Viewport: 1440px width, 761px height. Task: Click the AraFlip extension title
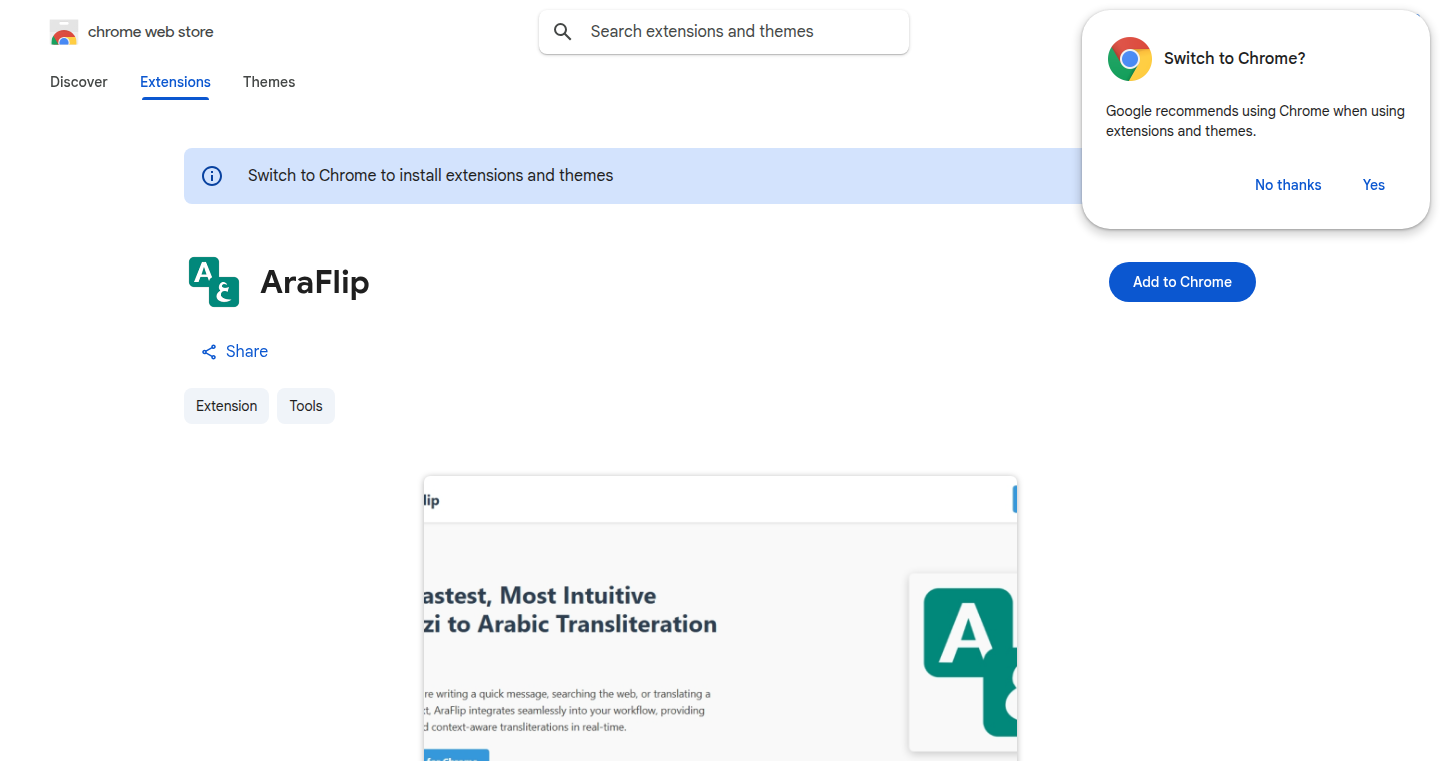(x=315, y=283)
